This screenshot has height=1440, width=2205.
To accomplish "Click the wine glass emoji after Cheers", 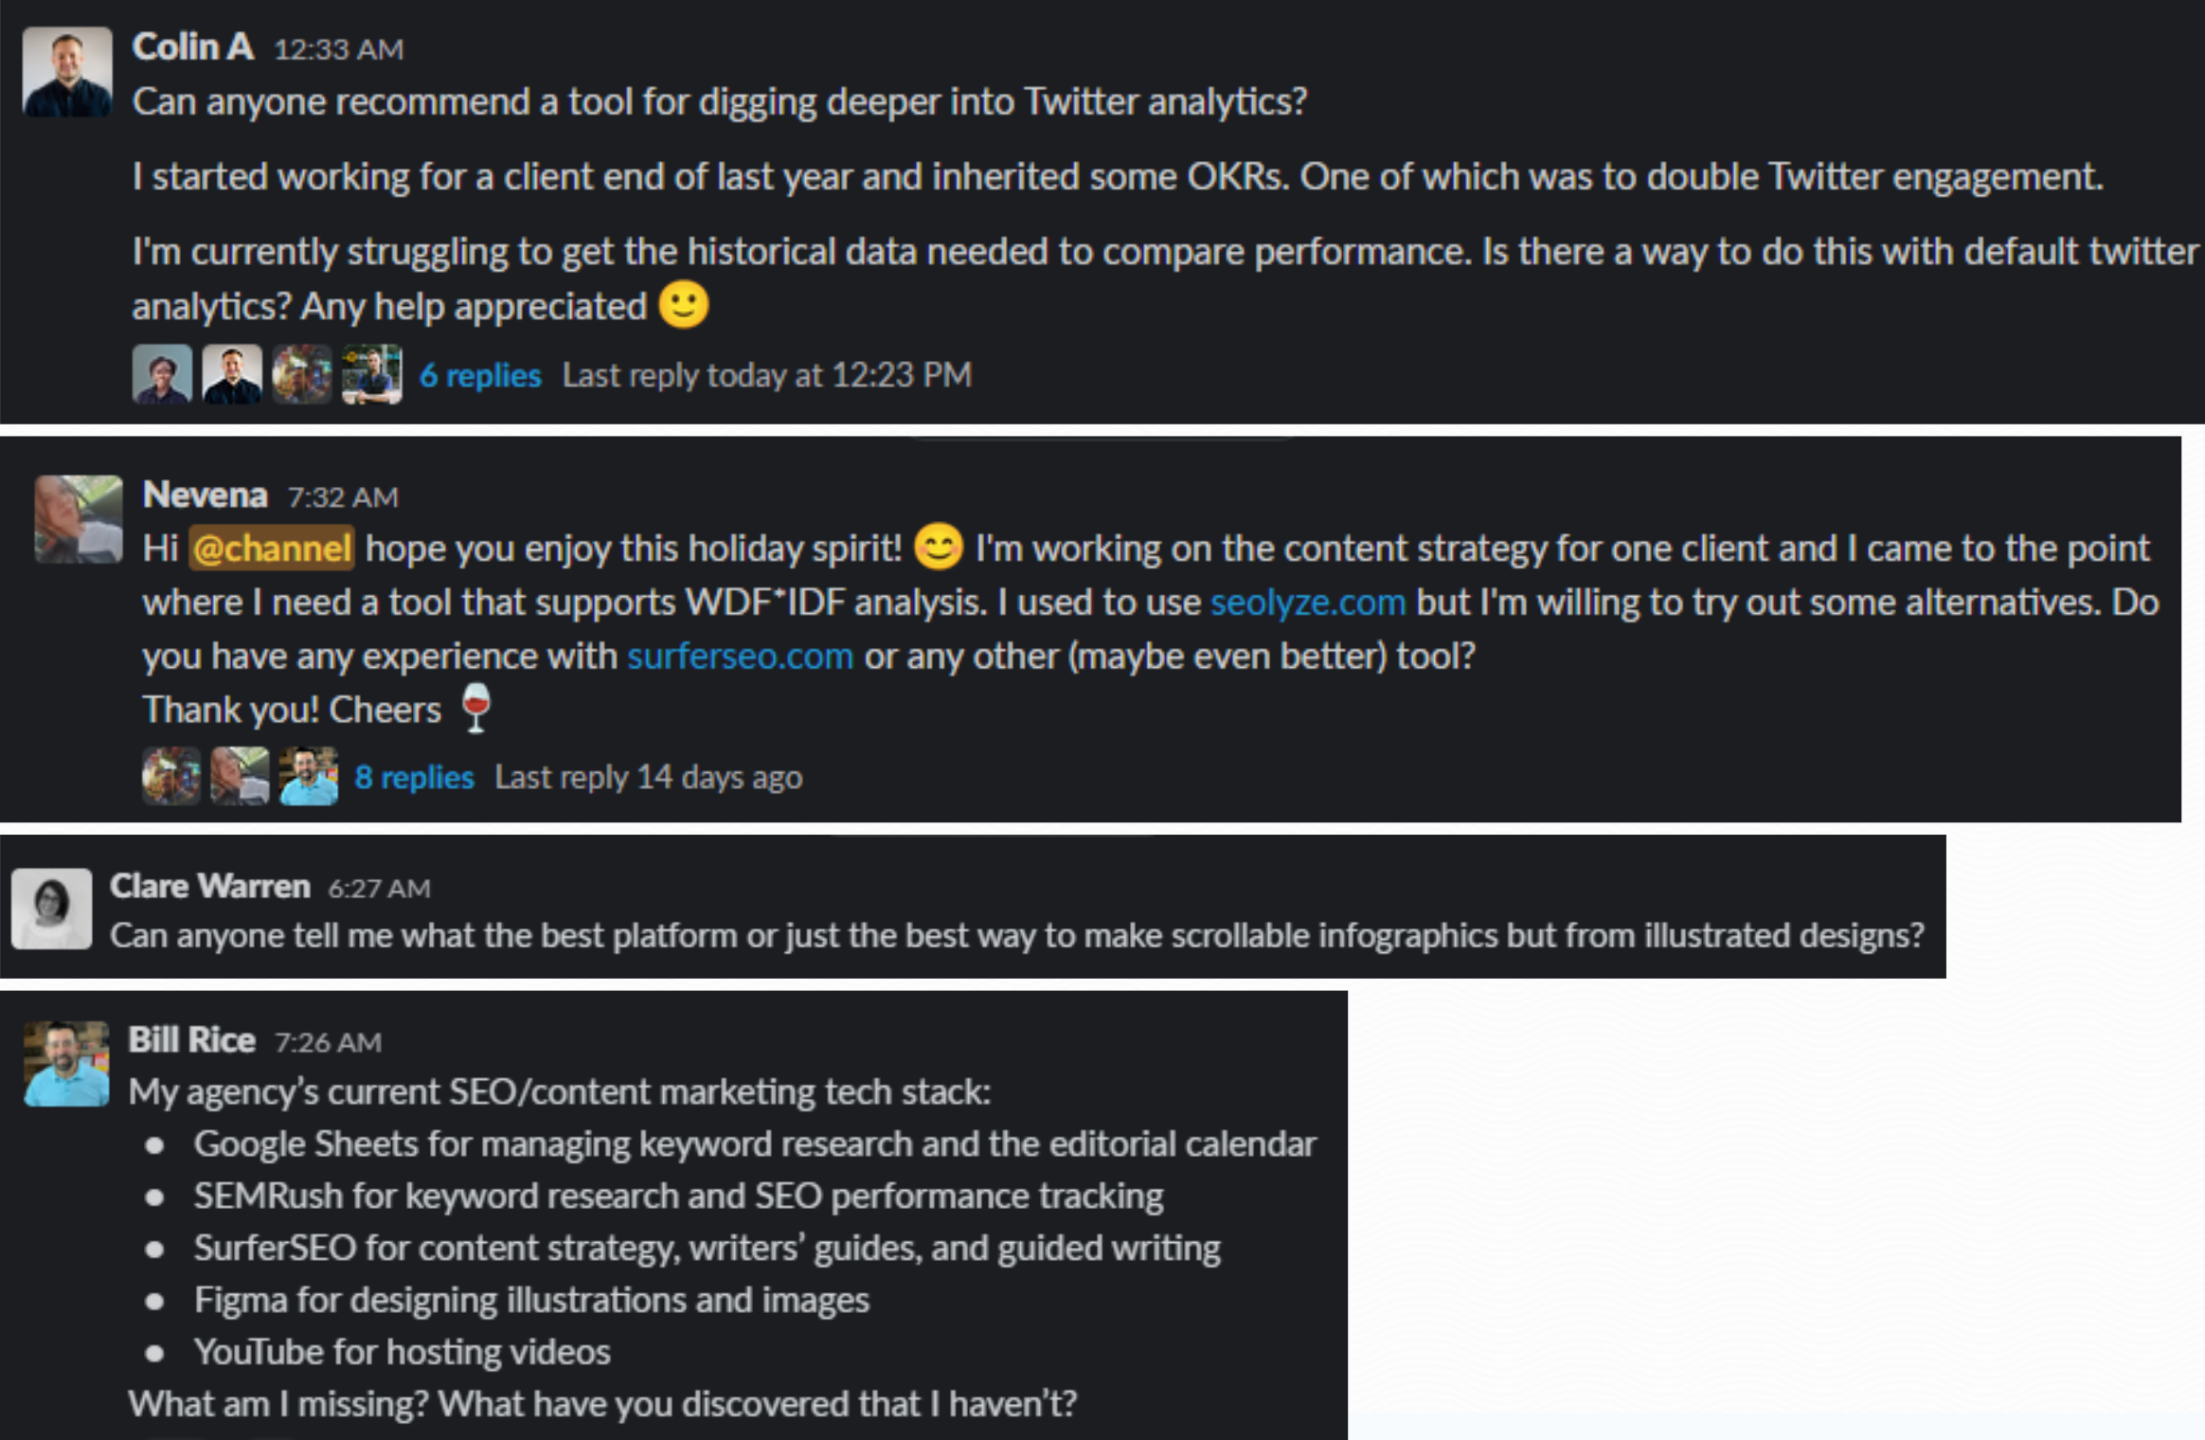I will 476,708.
